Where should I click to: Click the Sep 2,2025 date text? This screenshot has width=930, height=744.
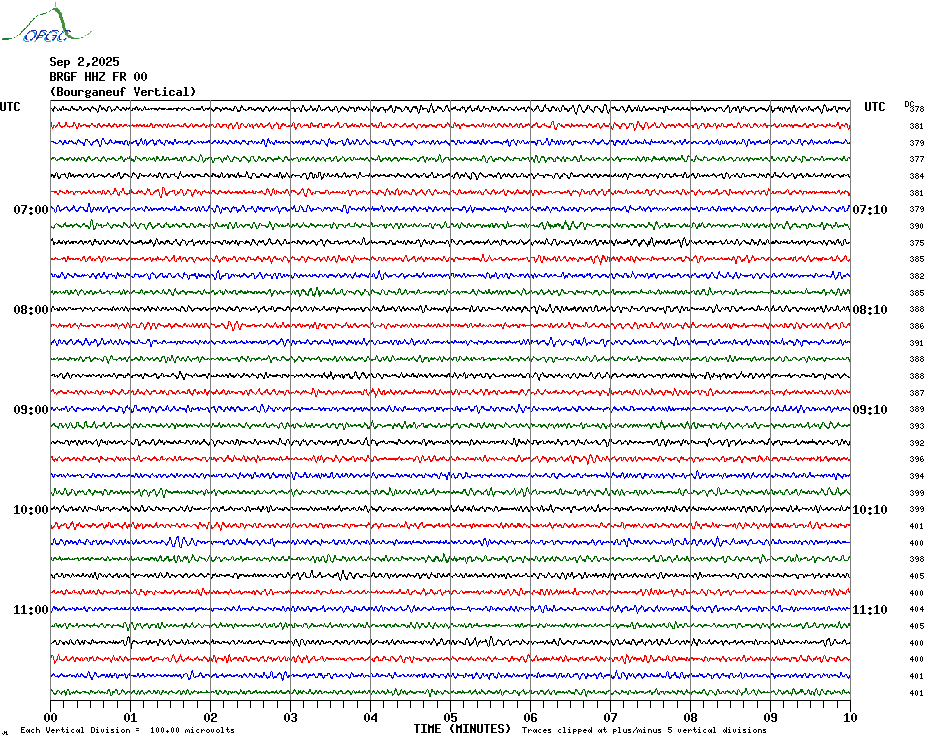pos(84,62)
